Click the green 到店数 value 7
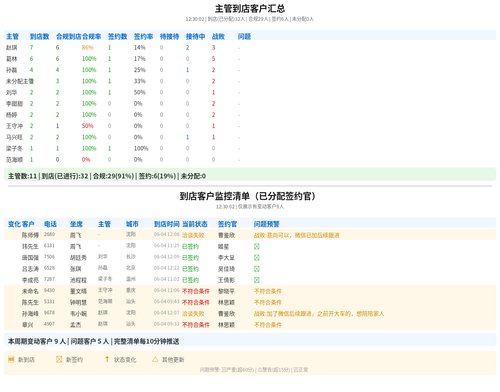This screenshot has height=392, width=500. [31, 48]
